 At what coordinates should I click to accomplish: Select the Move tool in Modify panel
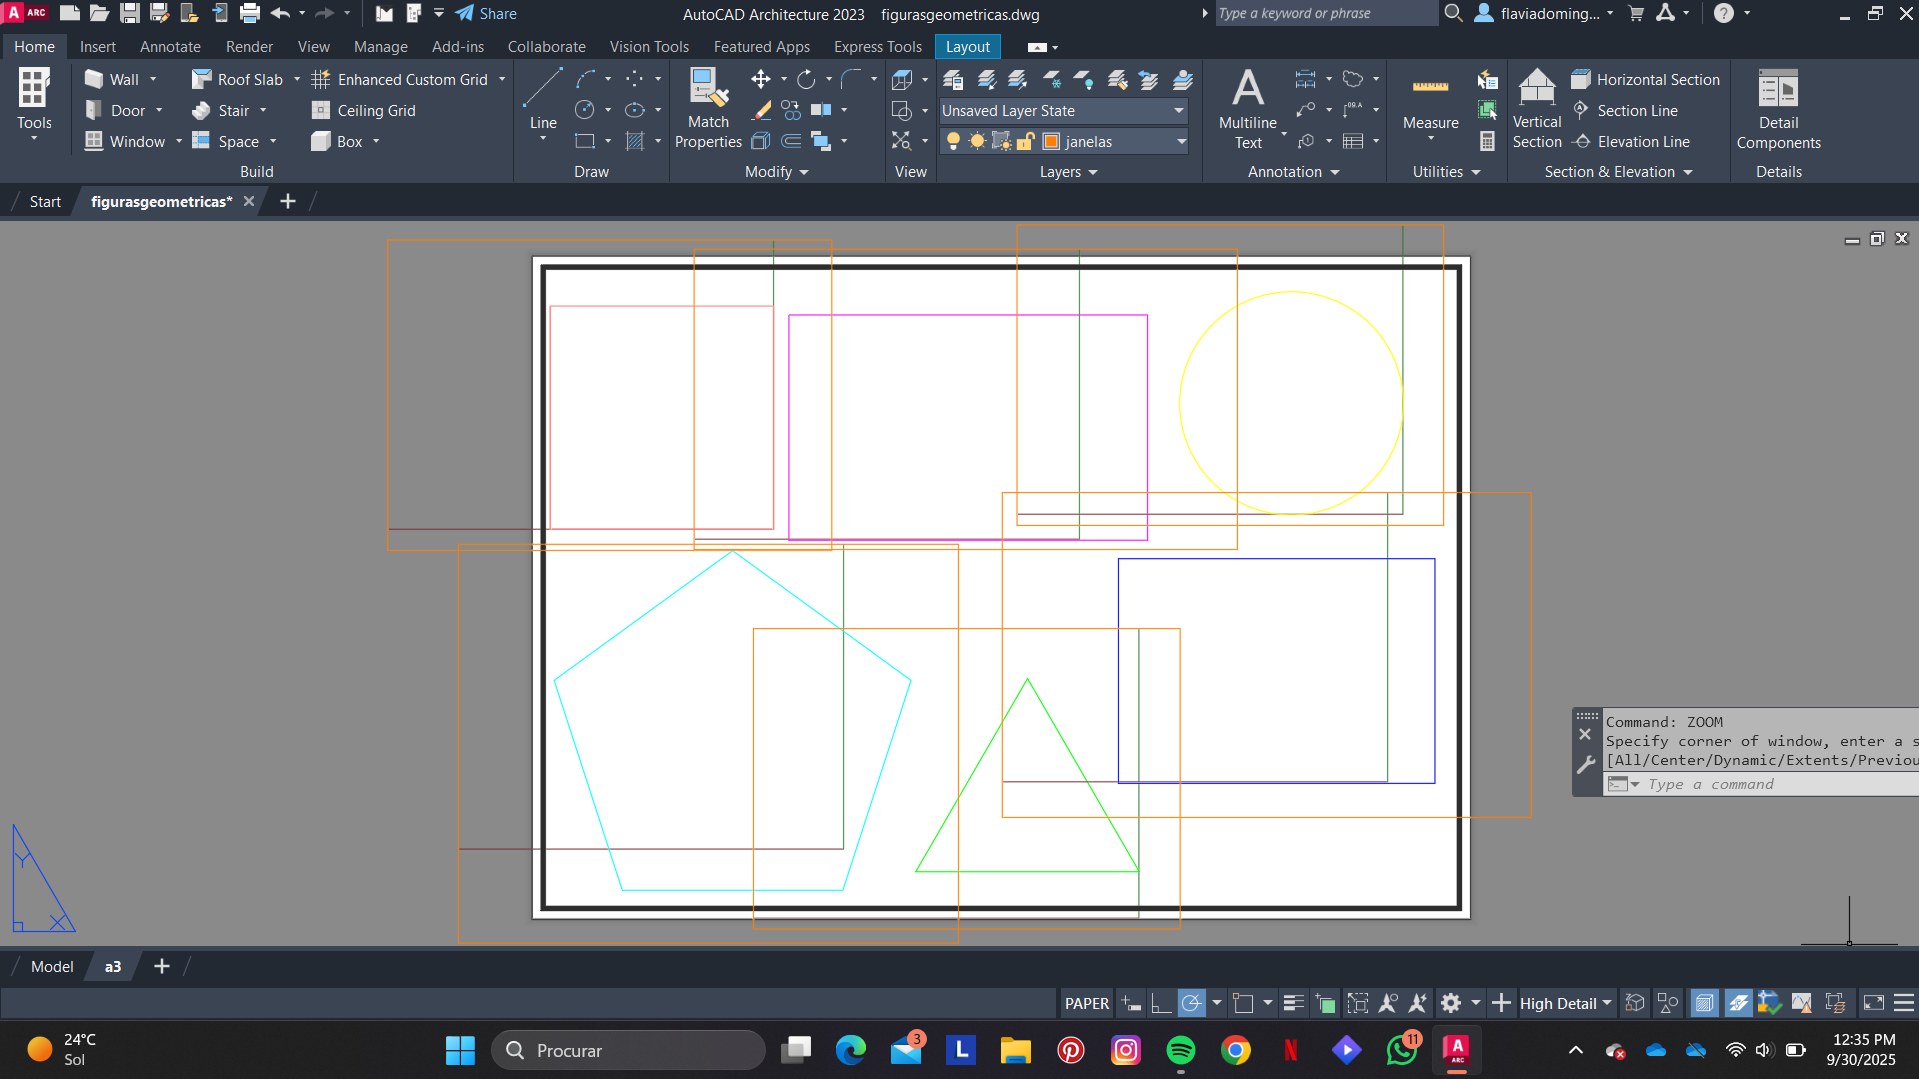point(760,80)
